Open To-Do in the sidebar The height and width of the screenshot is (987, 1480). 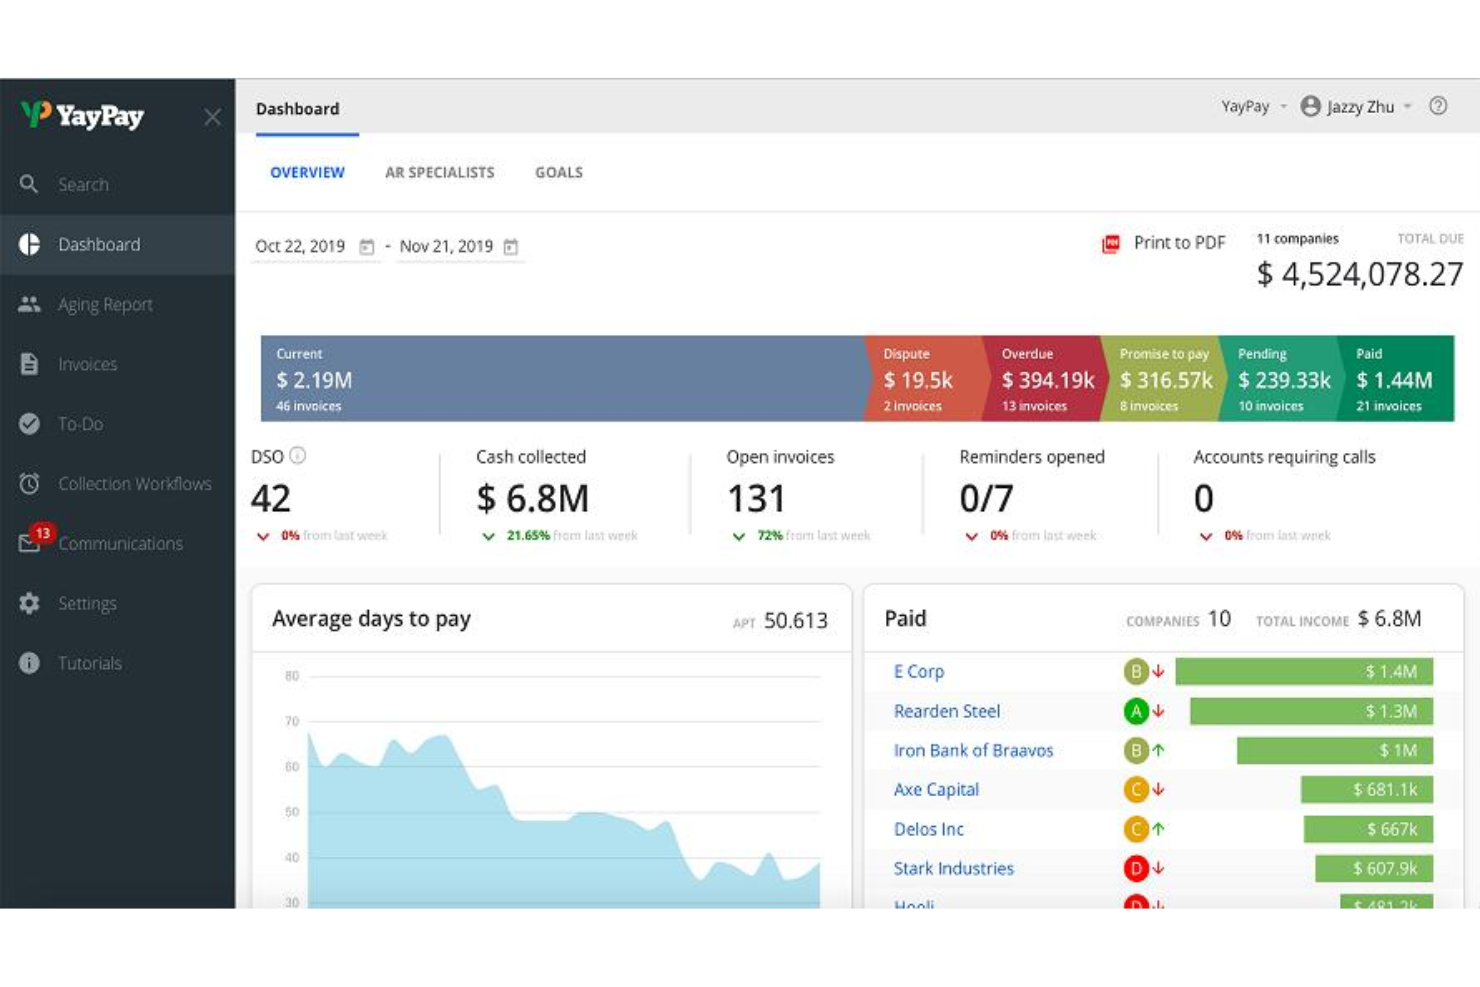point(118,424)
